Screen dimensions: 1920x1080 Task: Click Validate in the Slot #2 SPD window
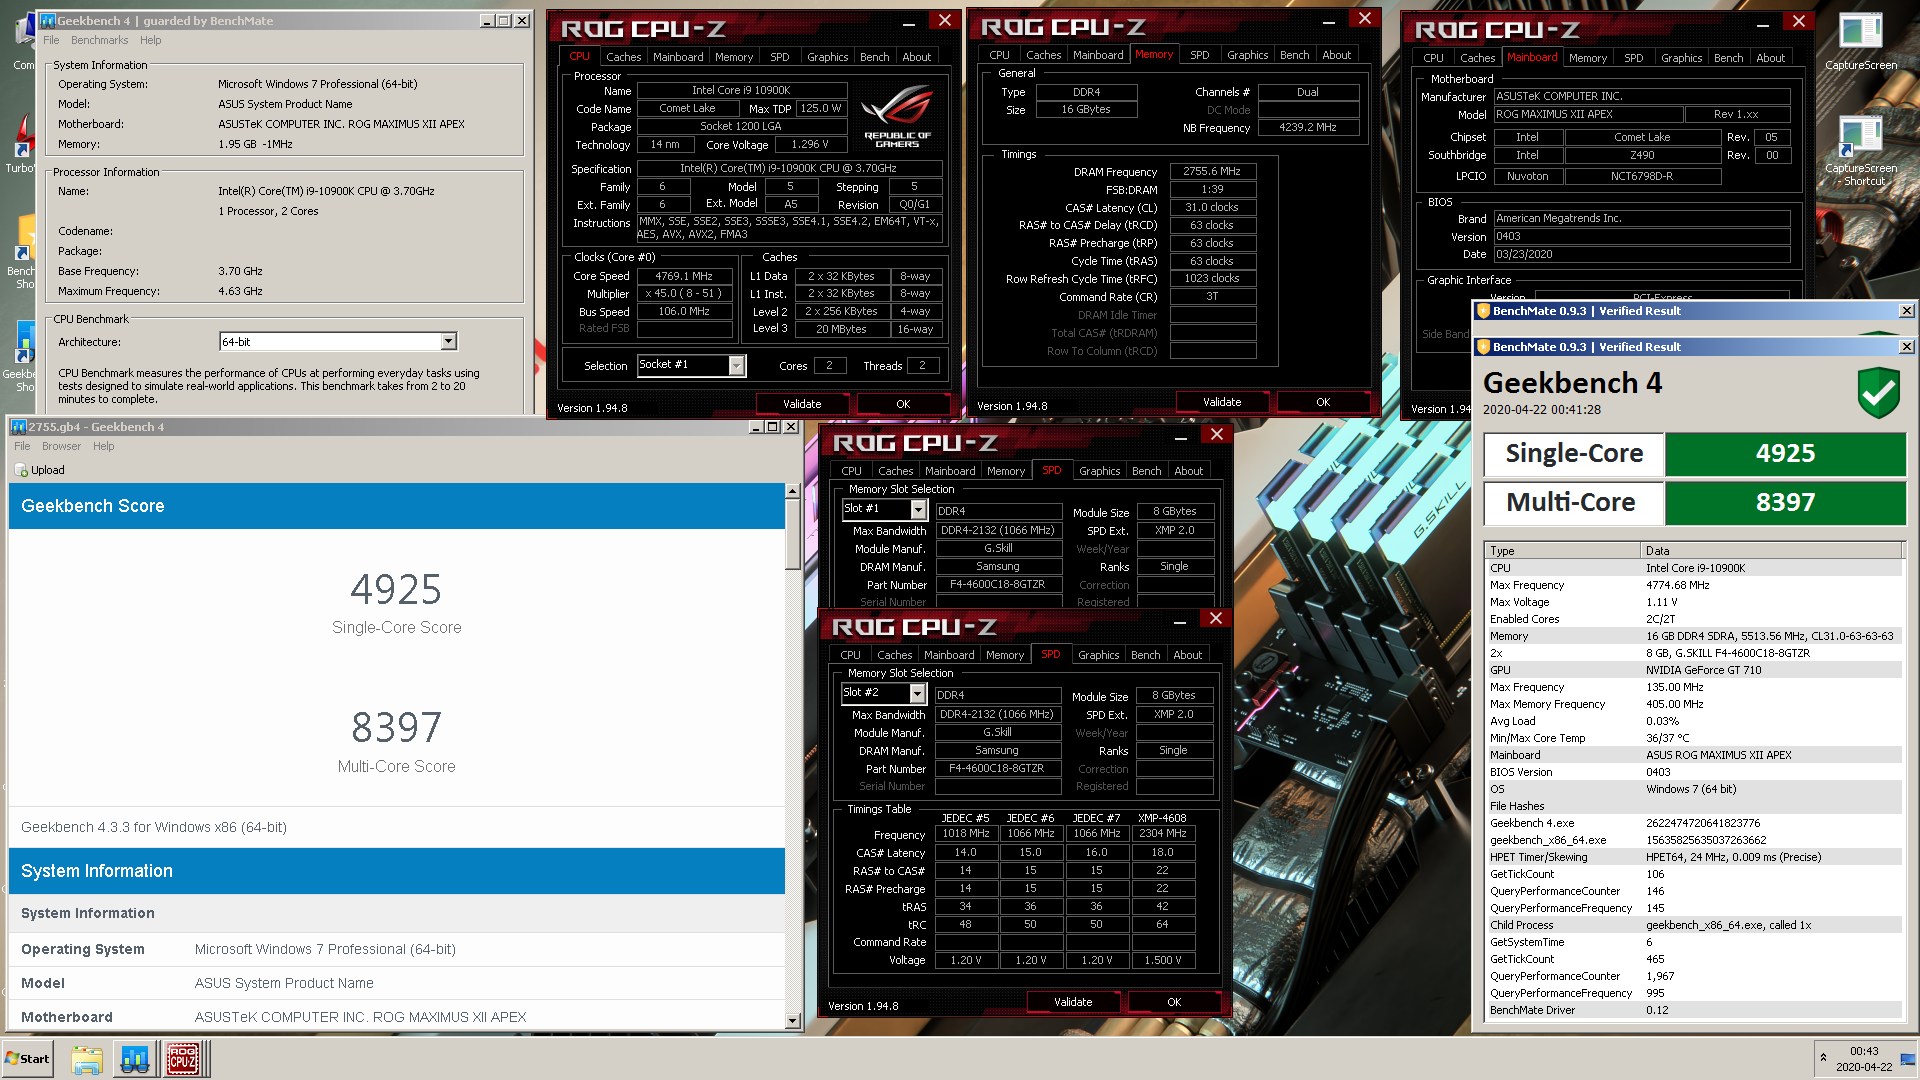pos(1073,1002)
